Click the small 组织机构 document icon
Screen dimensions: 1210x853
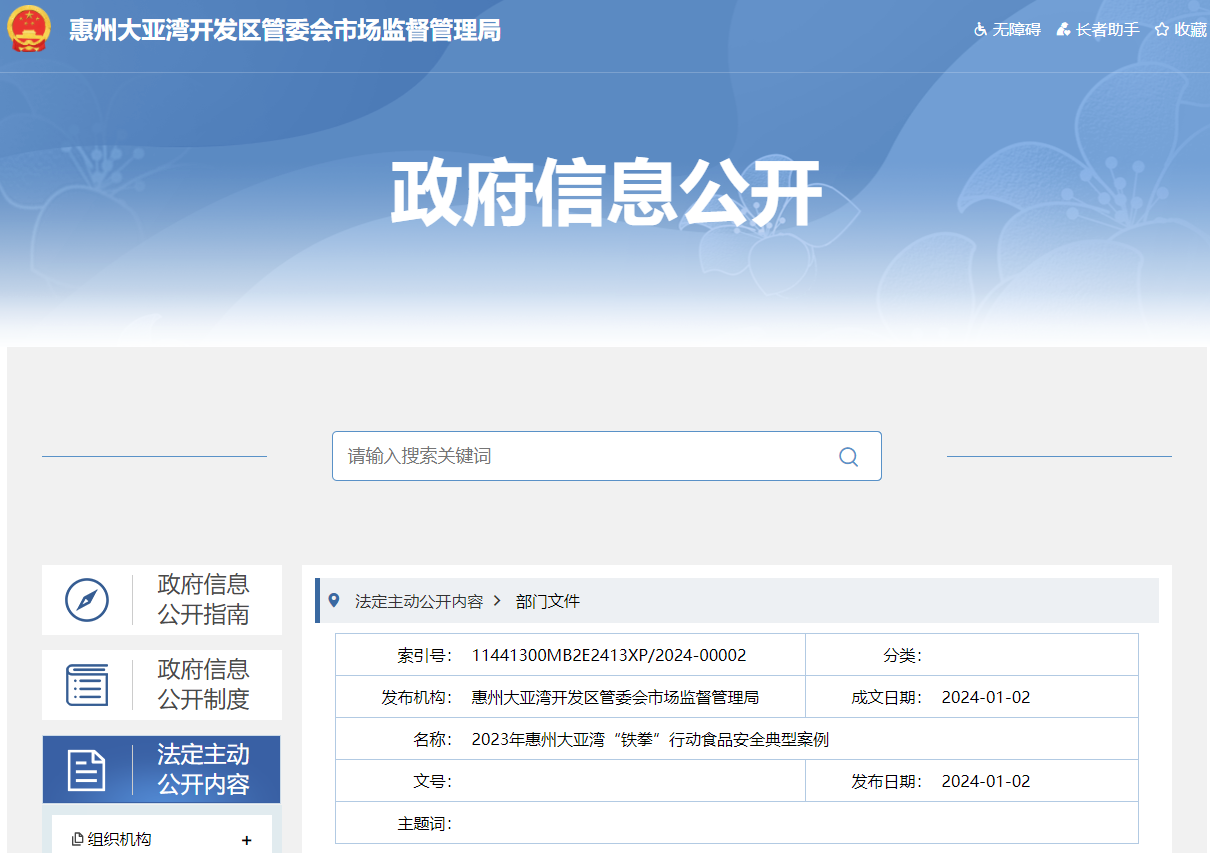pyautogui.click(x=78, y=840)
